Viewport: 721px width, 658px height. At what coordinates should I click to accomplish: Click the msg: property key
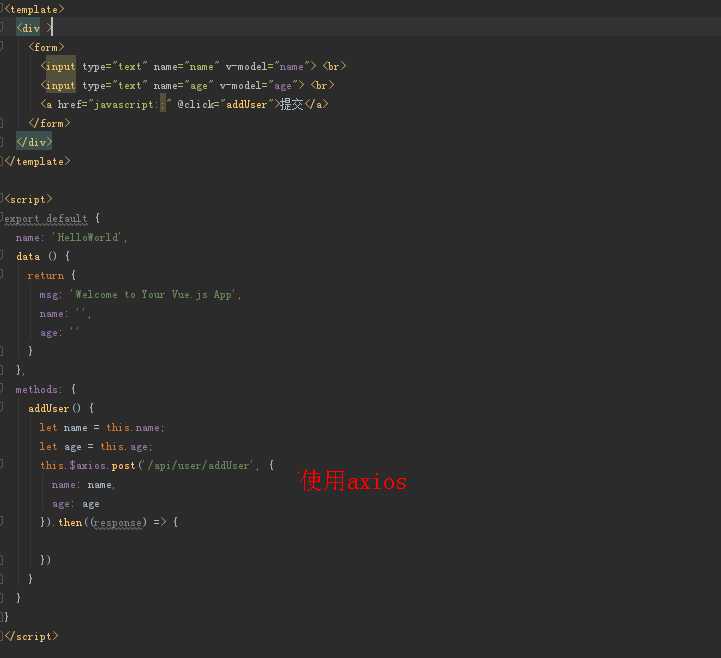pos(50,295)
